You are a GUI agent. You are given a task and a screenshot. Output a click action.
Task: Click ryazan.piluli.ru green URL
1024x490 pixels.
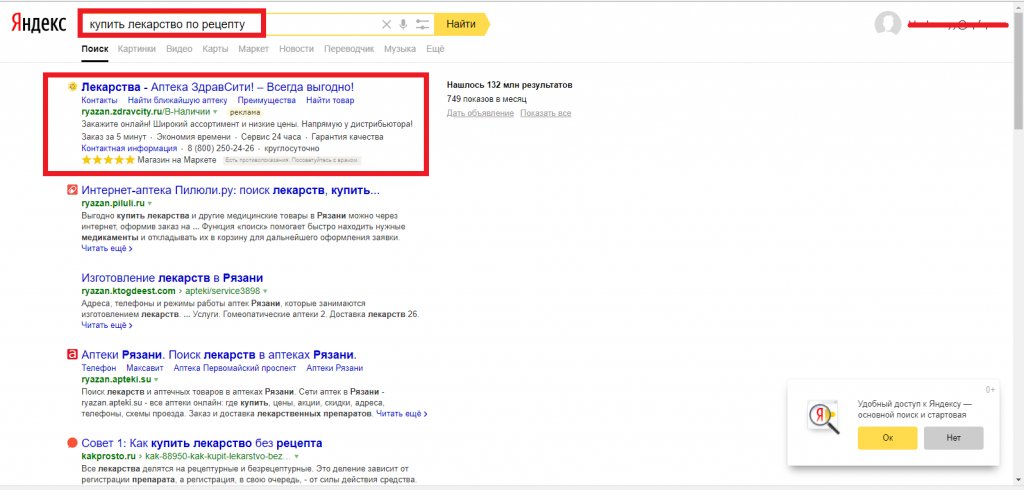click(x=113, y=203)
